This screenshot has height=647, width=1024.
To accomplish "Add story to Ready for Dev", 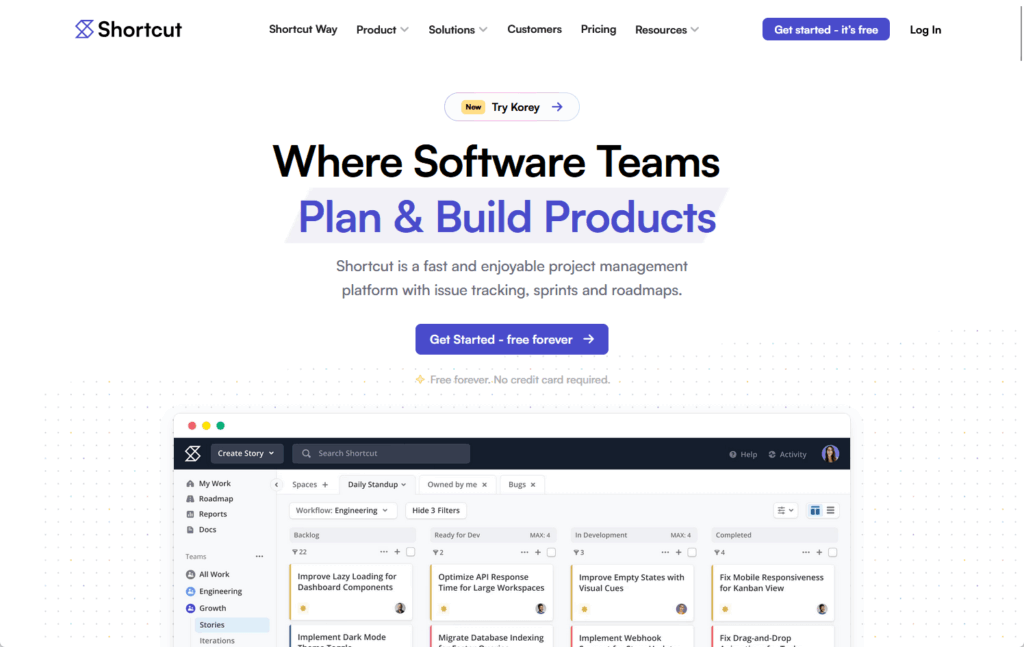I will click(x=538, y=552).
